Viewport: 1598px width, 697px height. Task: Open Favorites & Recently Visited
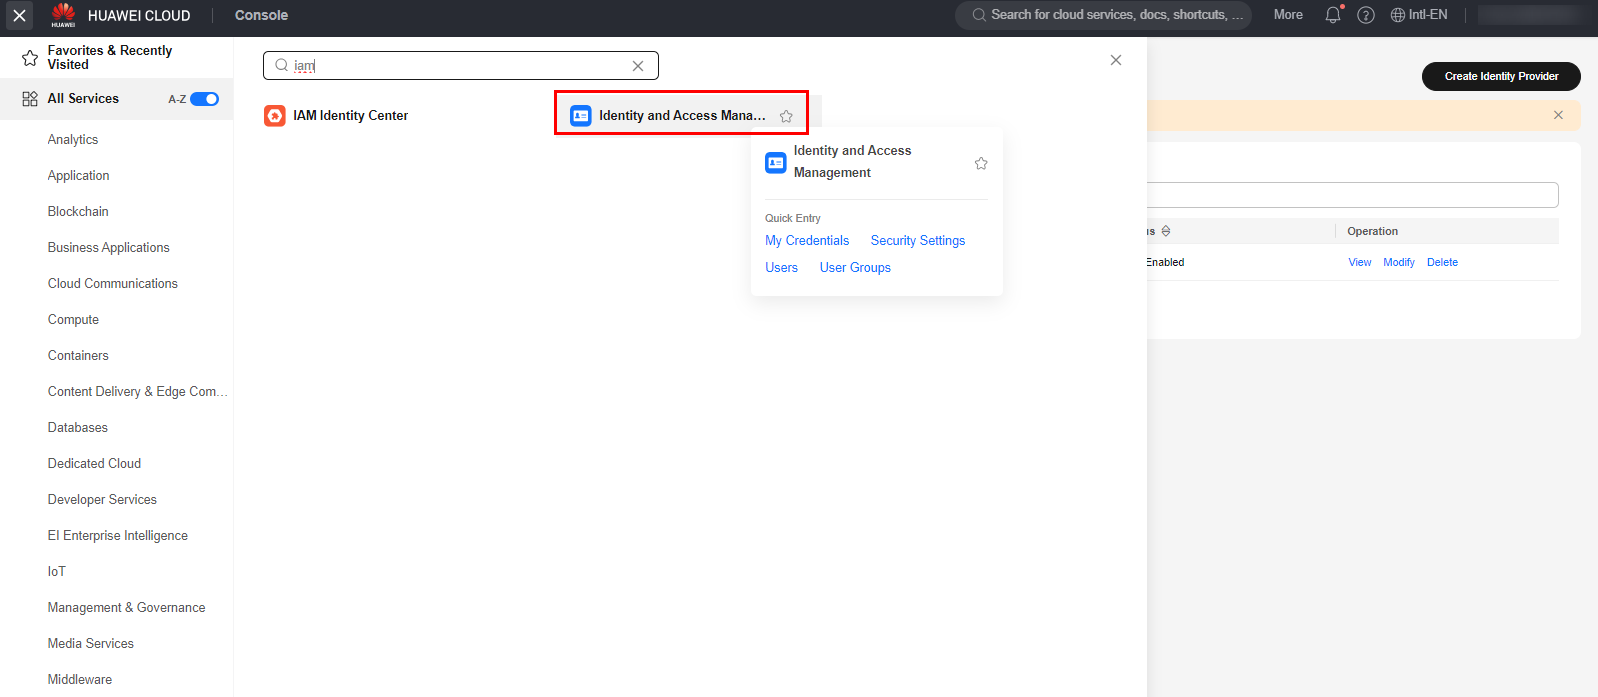click(x=109, y=58)
